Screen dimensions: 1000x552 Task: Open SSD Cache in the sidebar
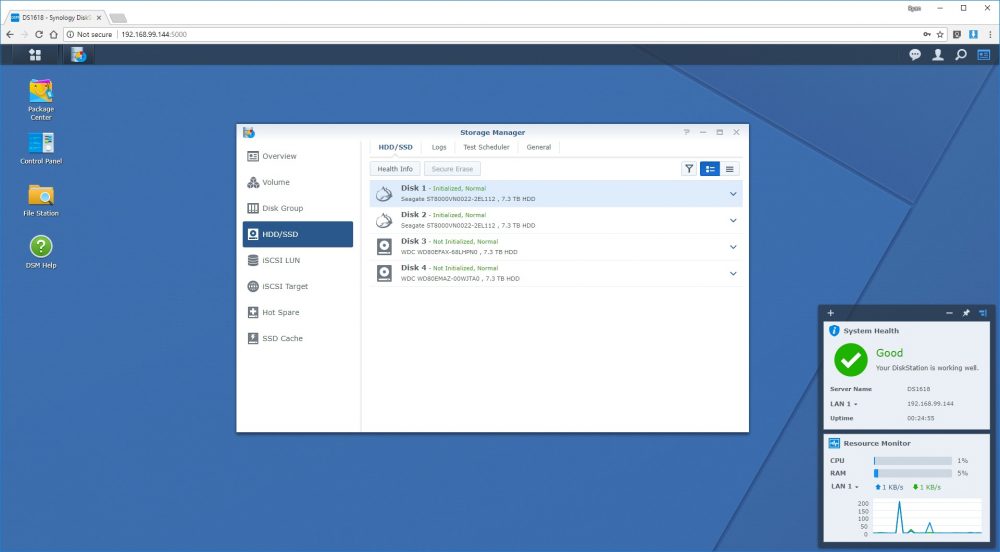(x=298, y=338)
